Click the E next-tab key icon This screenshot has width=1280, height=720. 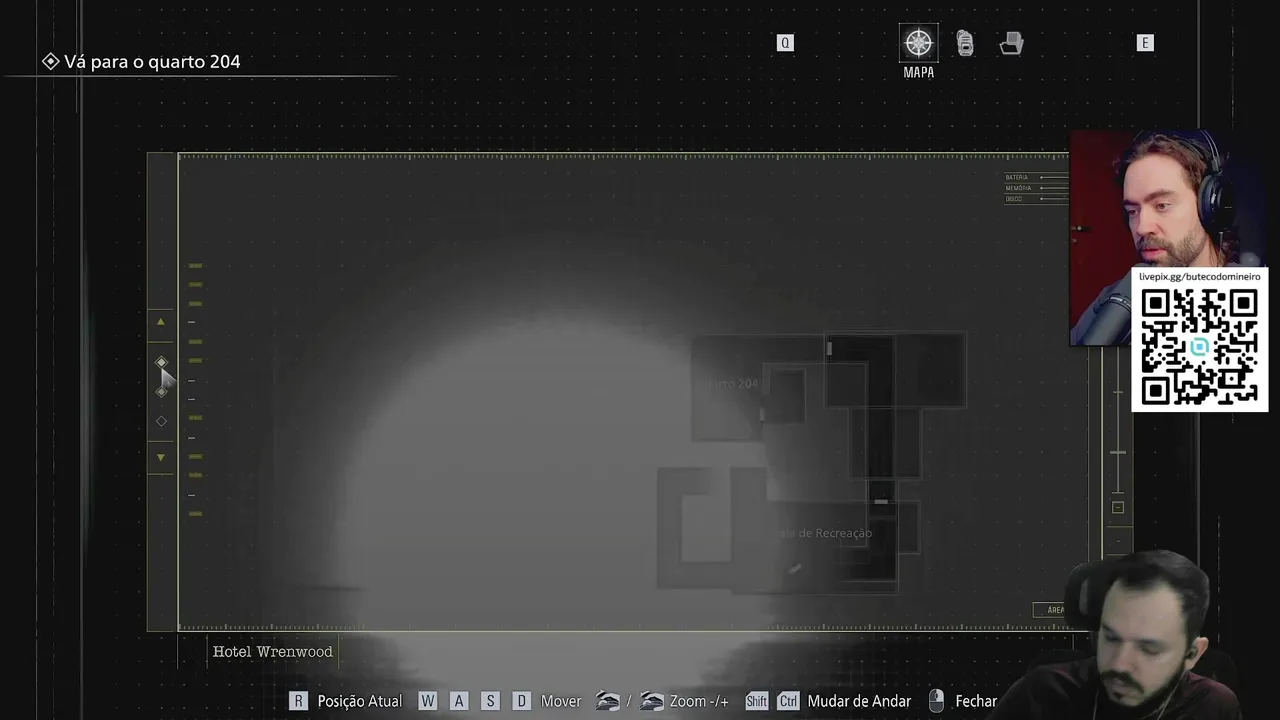[1145, 43]
